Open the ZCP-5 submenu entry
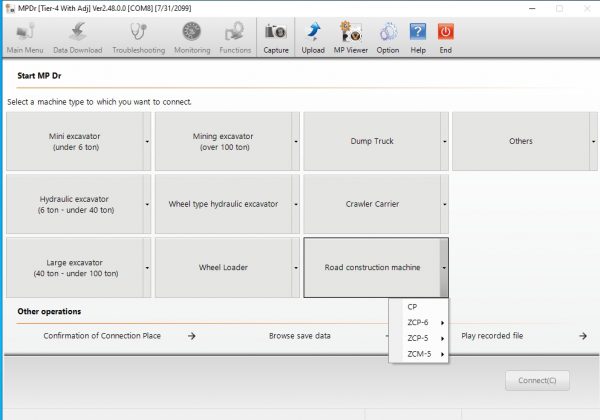 click(x=418, y=338)
